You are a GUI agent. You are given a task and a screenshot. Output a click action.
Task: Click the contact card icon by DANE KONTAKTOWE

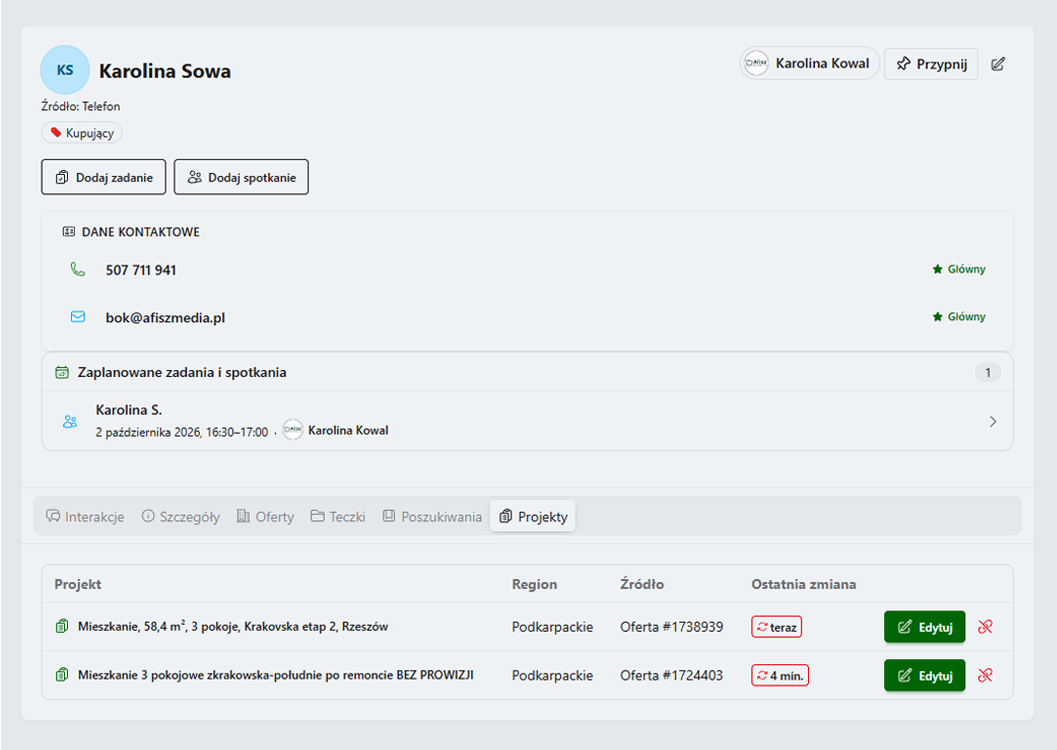pyautogui.click(x=69, y=232)
